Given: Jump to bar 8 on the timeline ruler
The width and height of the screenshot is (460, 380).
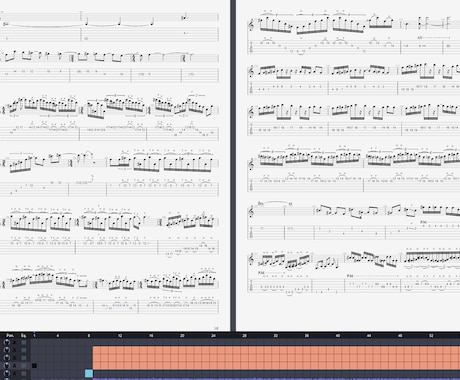Looking at the screenshot, I should click(89, 336).
